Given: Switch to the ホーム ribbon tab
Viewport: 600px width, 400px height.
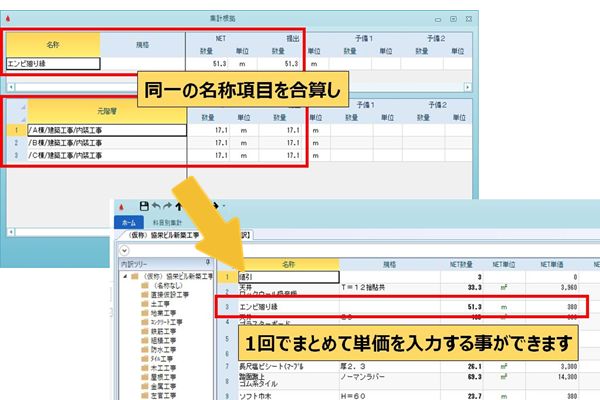Looking at the screenshot, I should (x=129, y=222).
